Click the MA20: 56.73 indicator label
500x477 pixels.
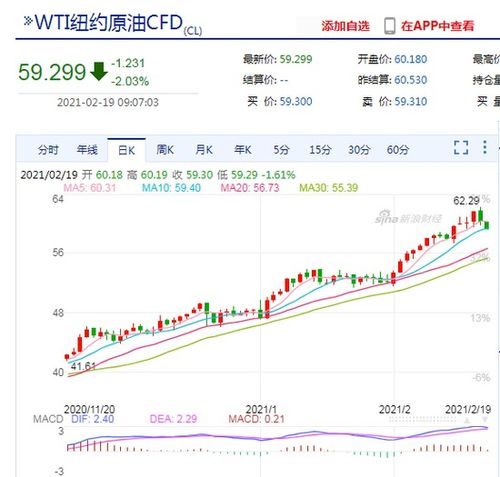point(250,188)
